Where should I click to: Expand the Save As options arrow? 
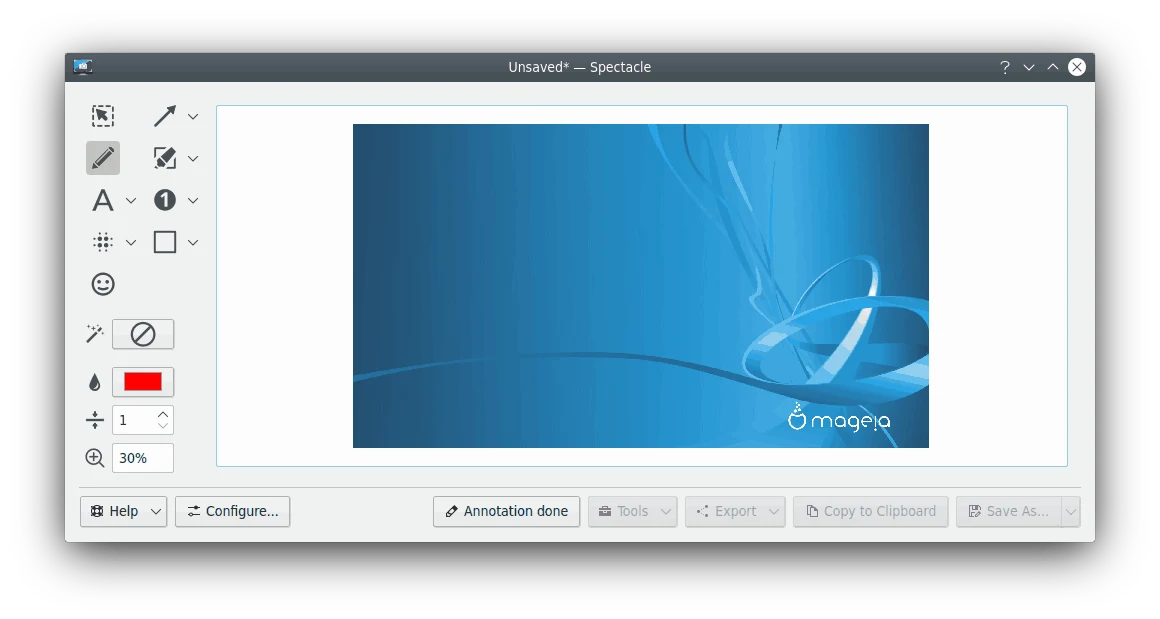[x=1070, y=511]
